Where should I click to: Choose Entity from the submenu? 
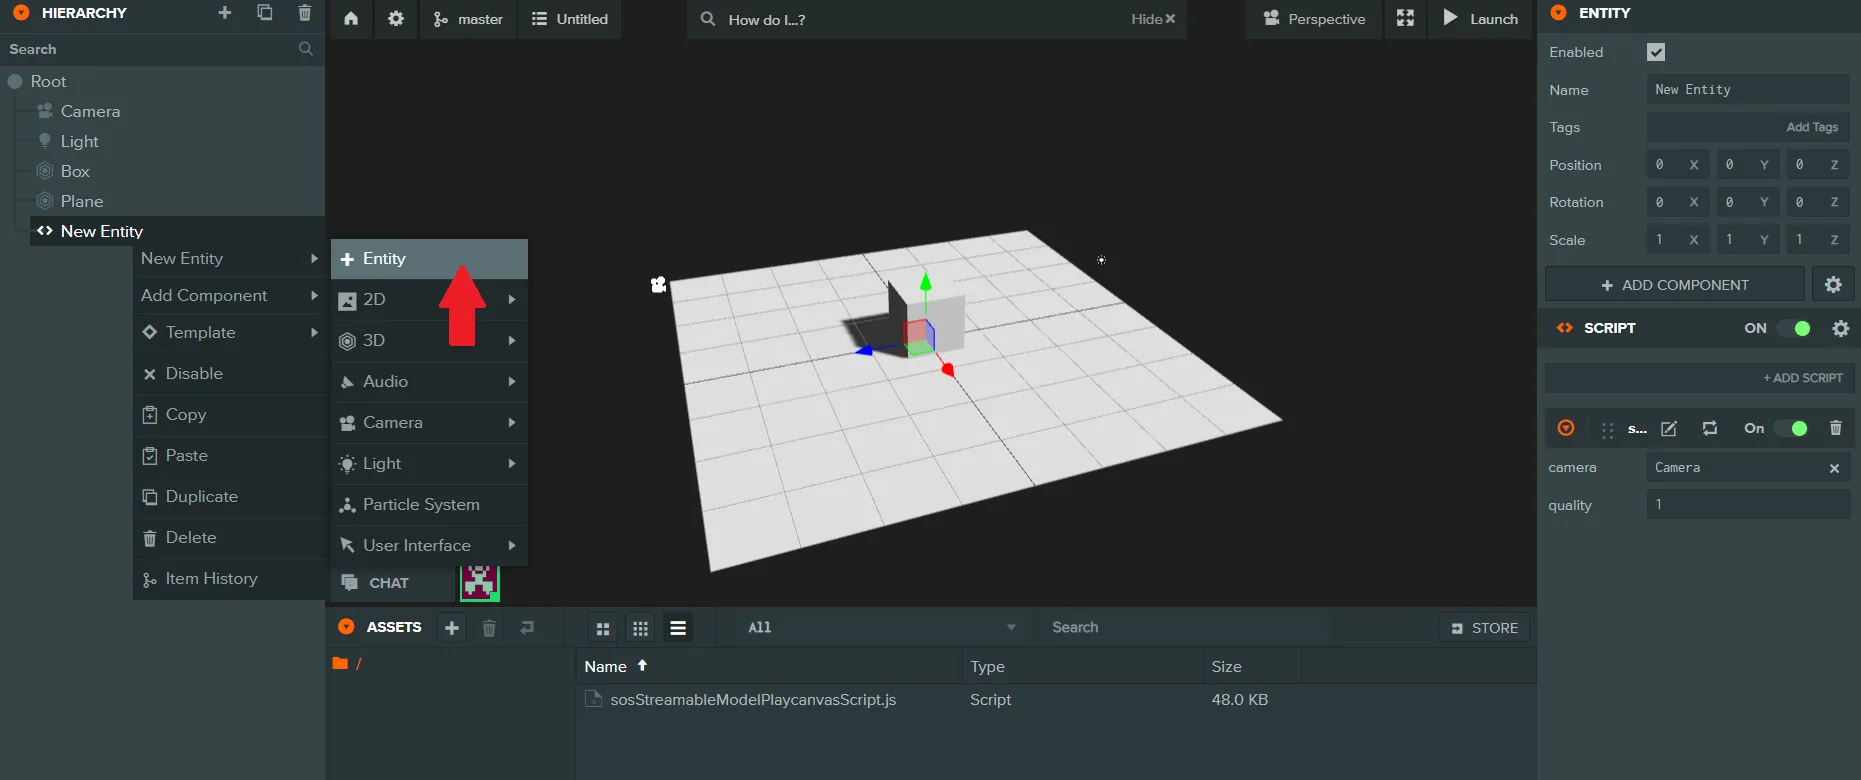(x=429, y=259)
